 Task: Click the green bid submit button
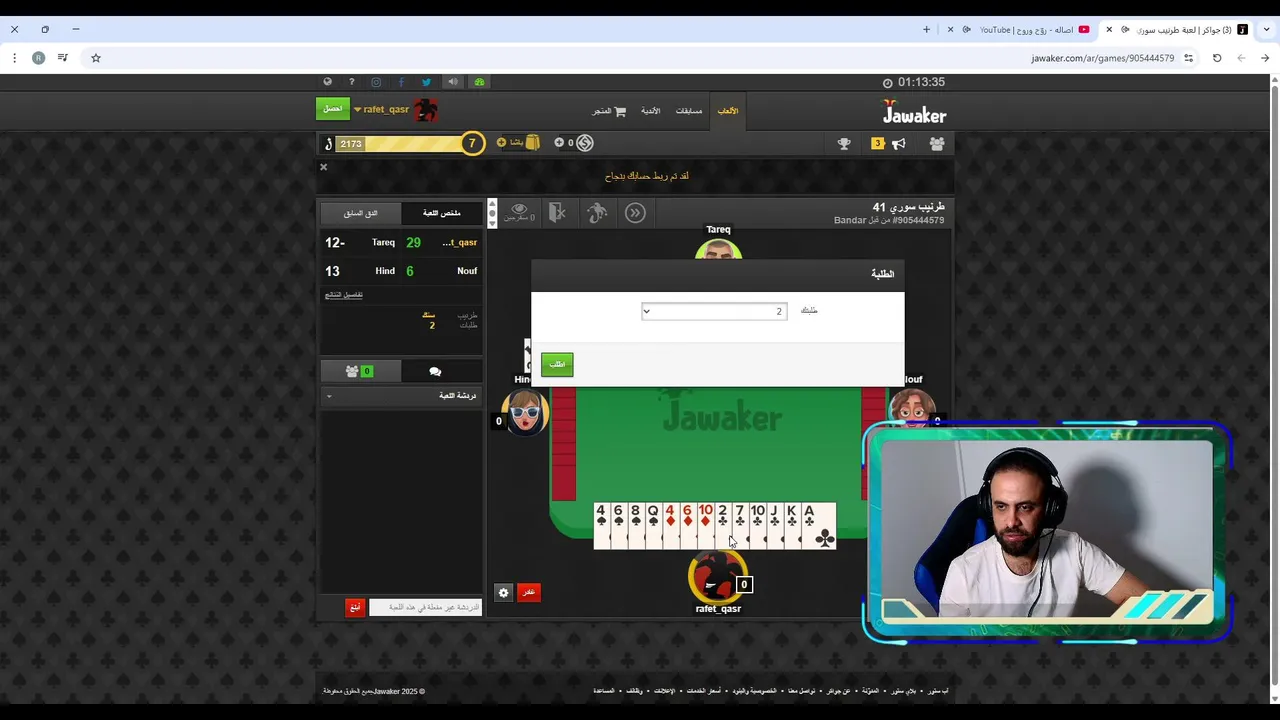tap(557, 364)
